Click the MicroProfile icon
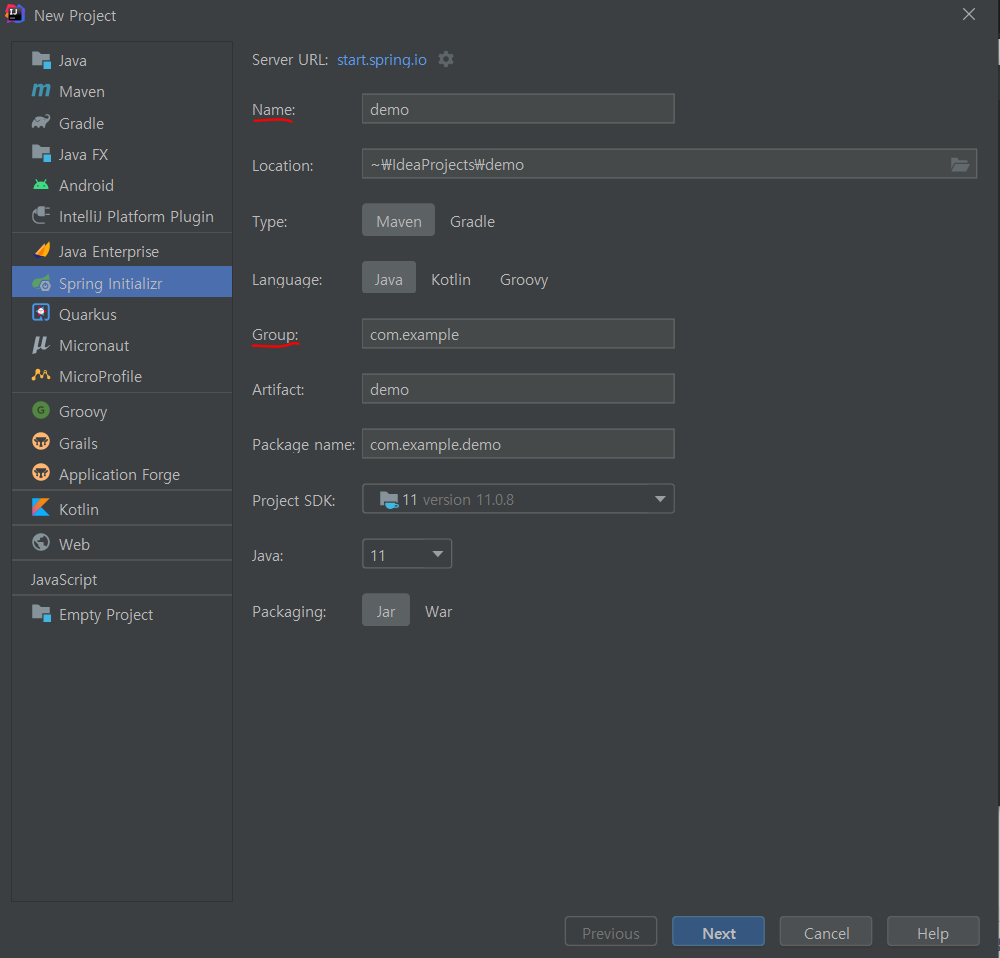This screenshot has width=1000, height=958. pos(41,375)
